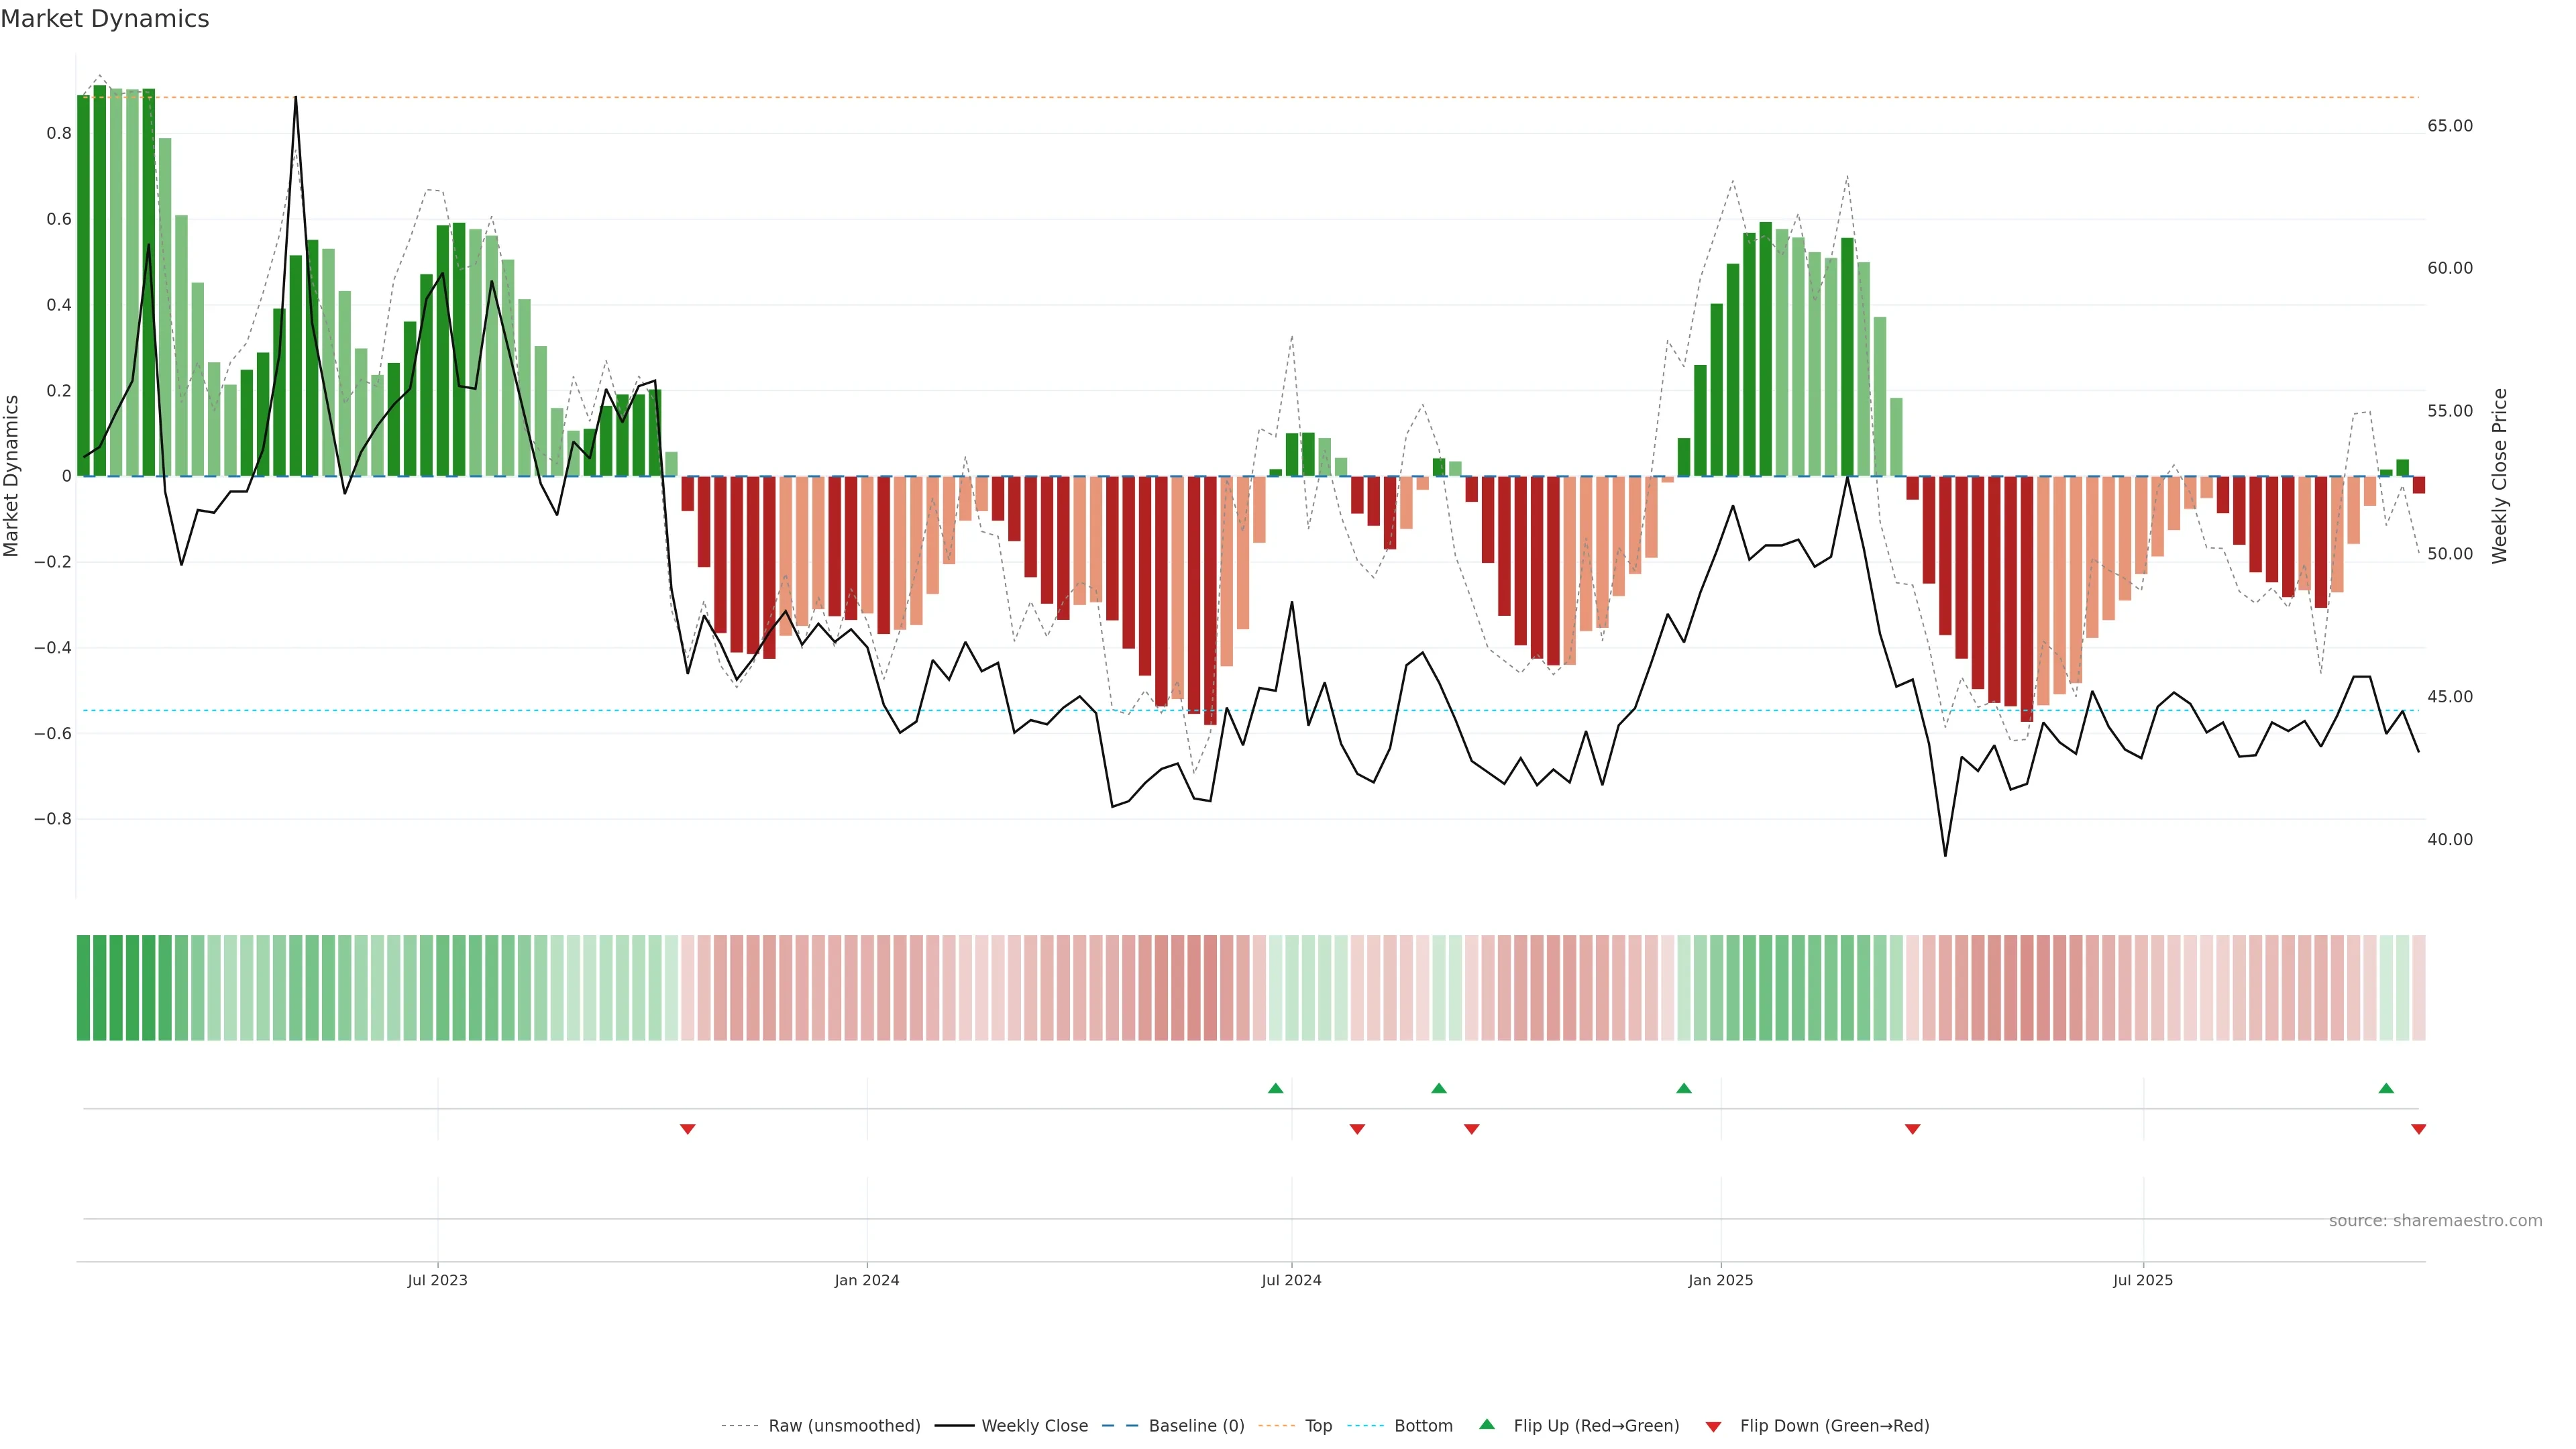Click the Jul 2023 x-axis label
The height and width of the screenshot is (1449, 2576).
coord(437,1280)
